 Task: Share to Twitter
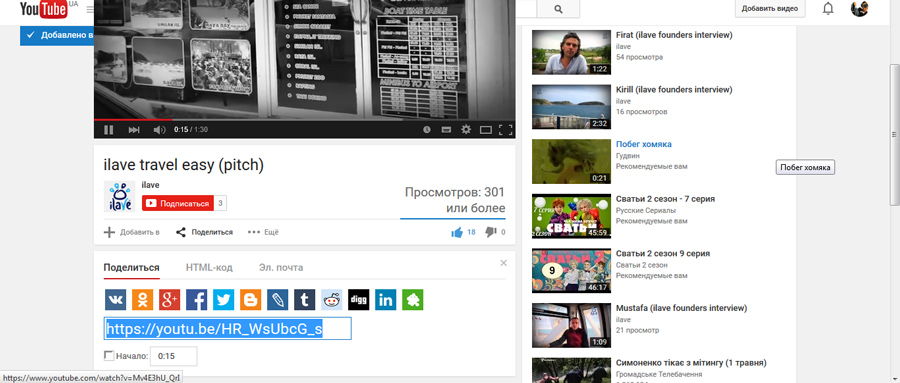(223, 300)
